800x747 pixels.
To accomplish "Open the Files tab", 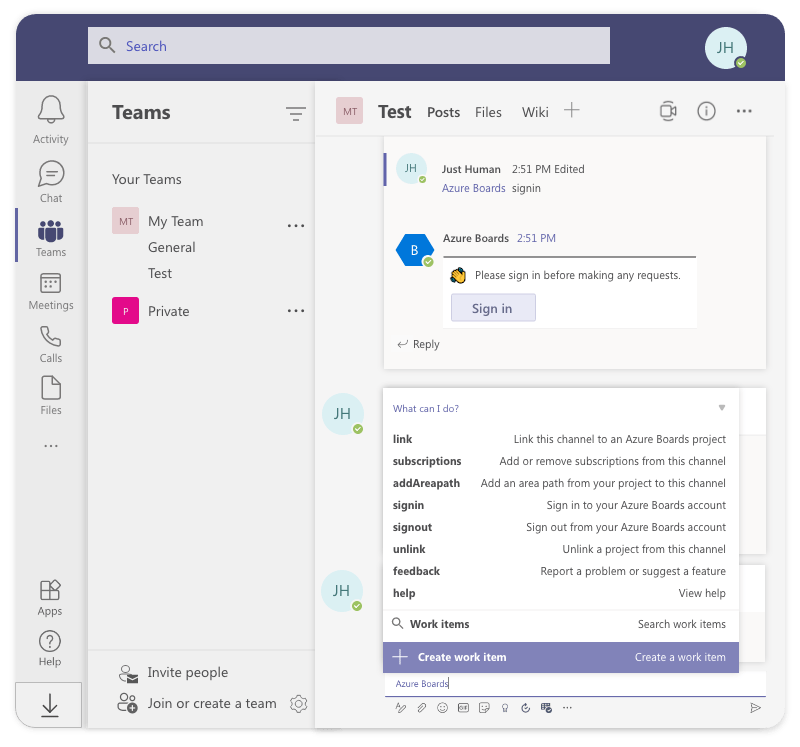I will coord(488,112).
